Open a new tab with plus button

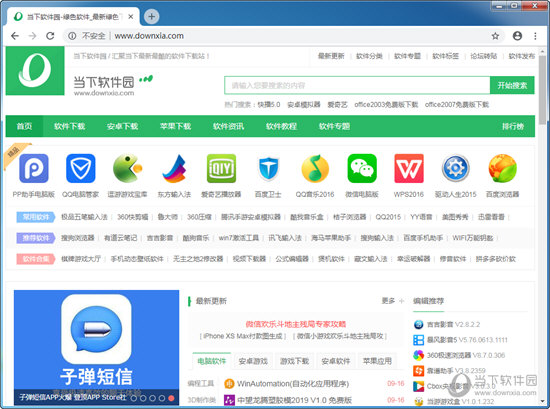click(x=152, y=16)
